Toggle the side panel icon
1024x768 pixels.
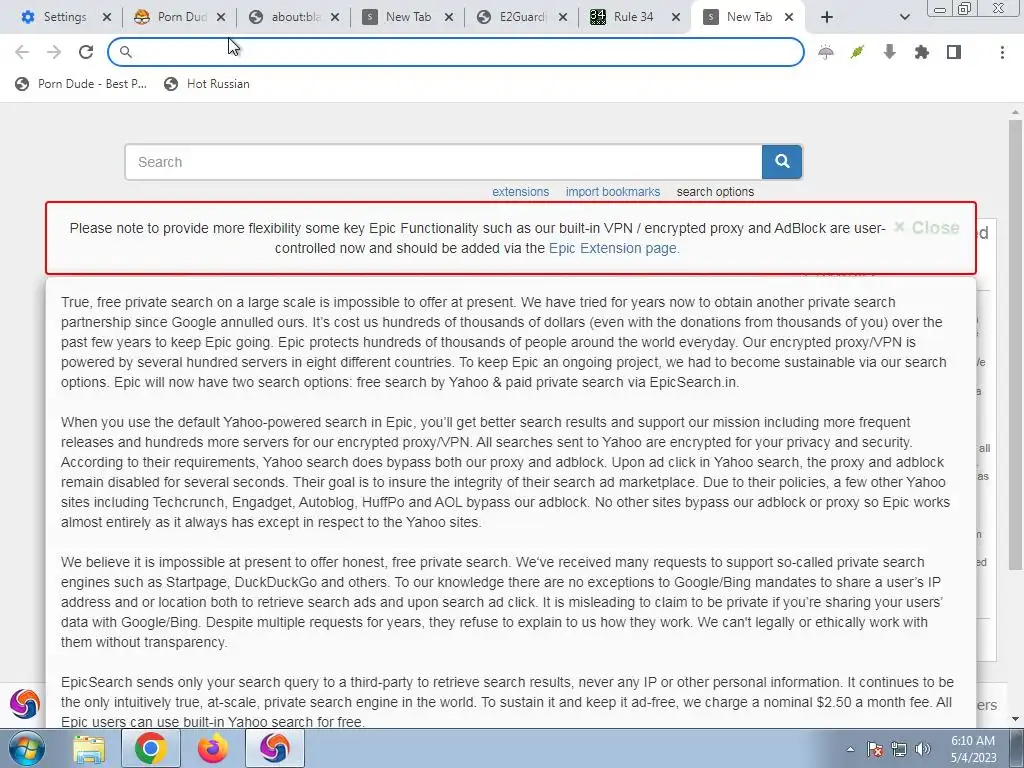(953, 52)
